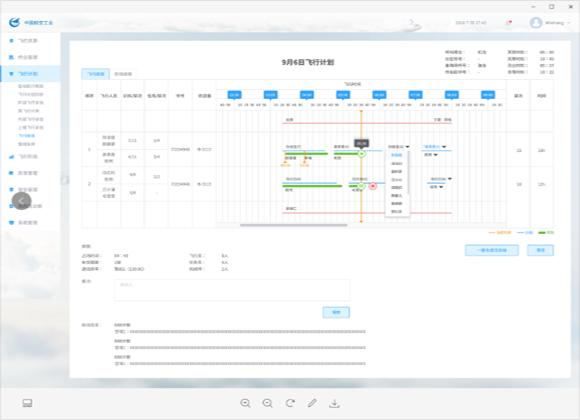Switch to the second tab above the table
This screenshot has height=420, width=580.
[123, 74]
